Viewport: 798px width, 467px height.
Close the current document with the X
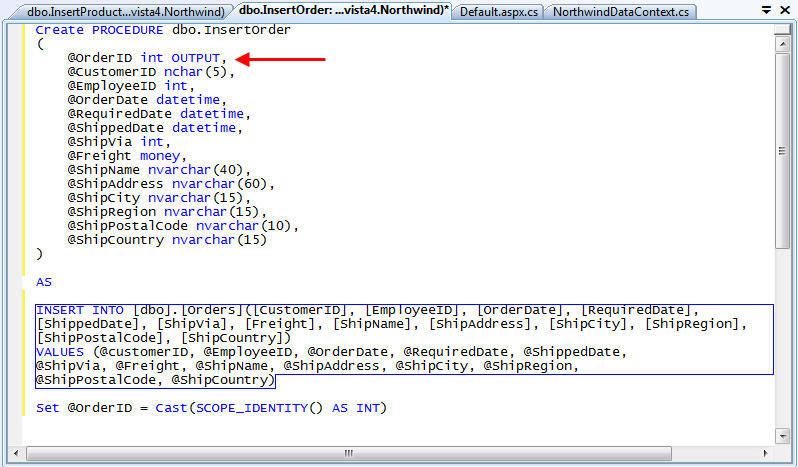click(x=785, y=10)
